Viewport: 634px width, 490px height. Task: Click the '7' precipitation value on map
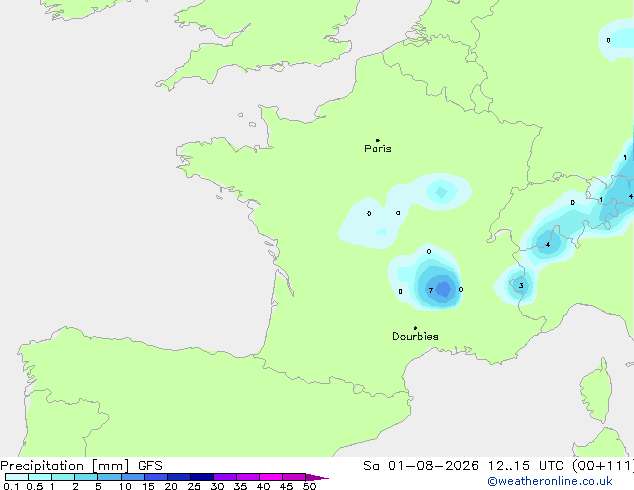[x=431, y=290]
